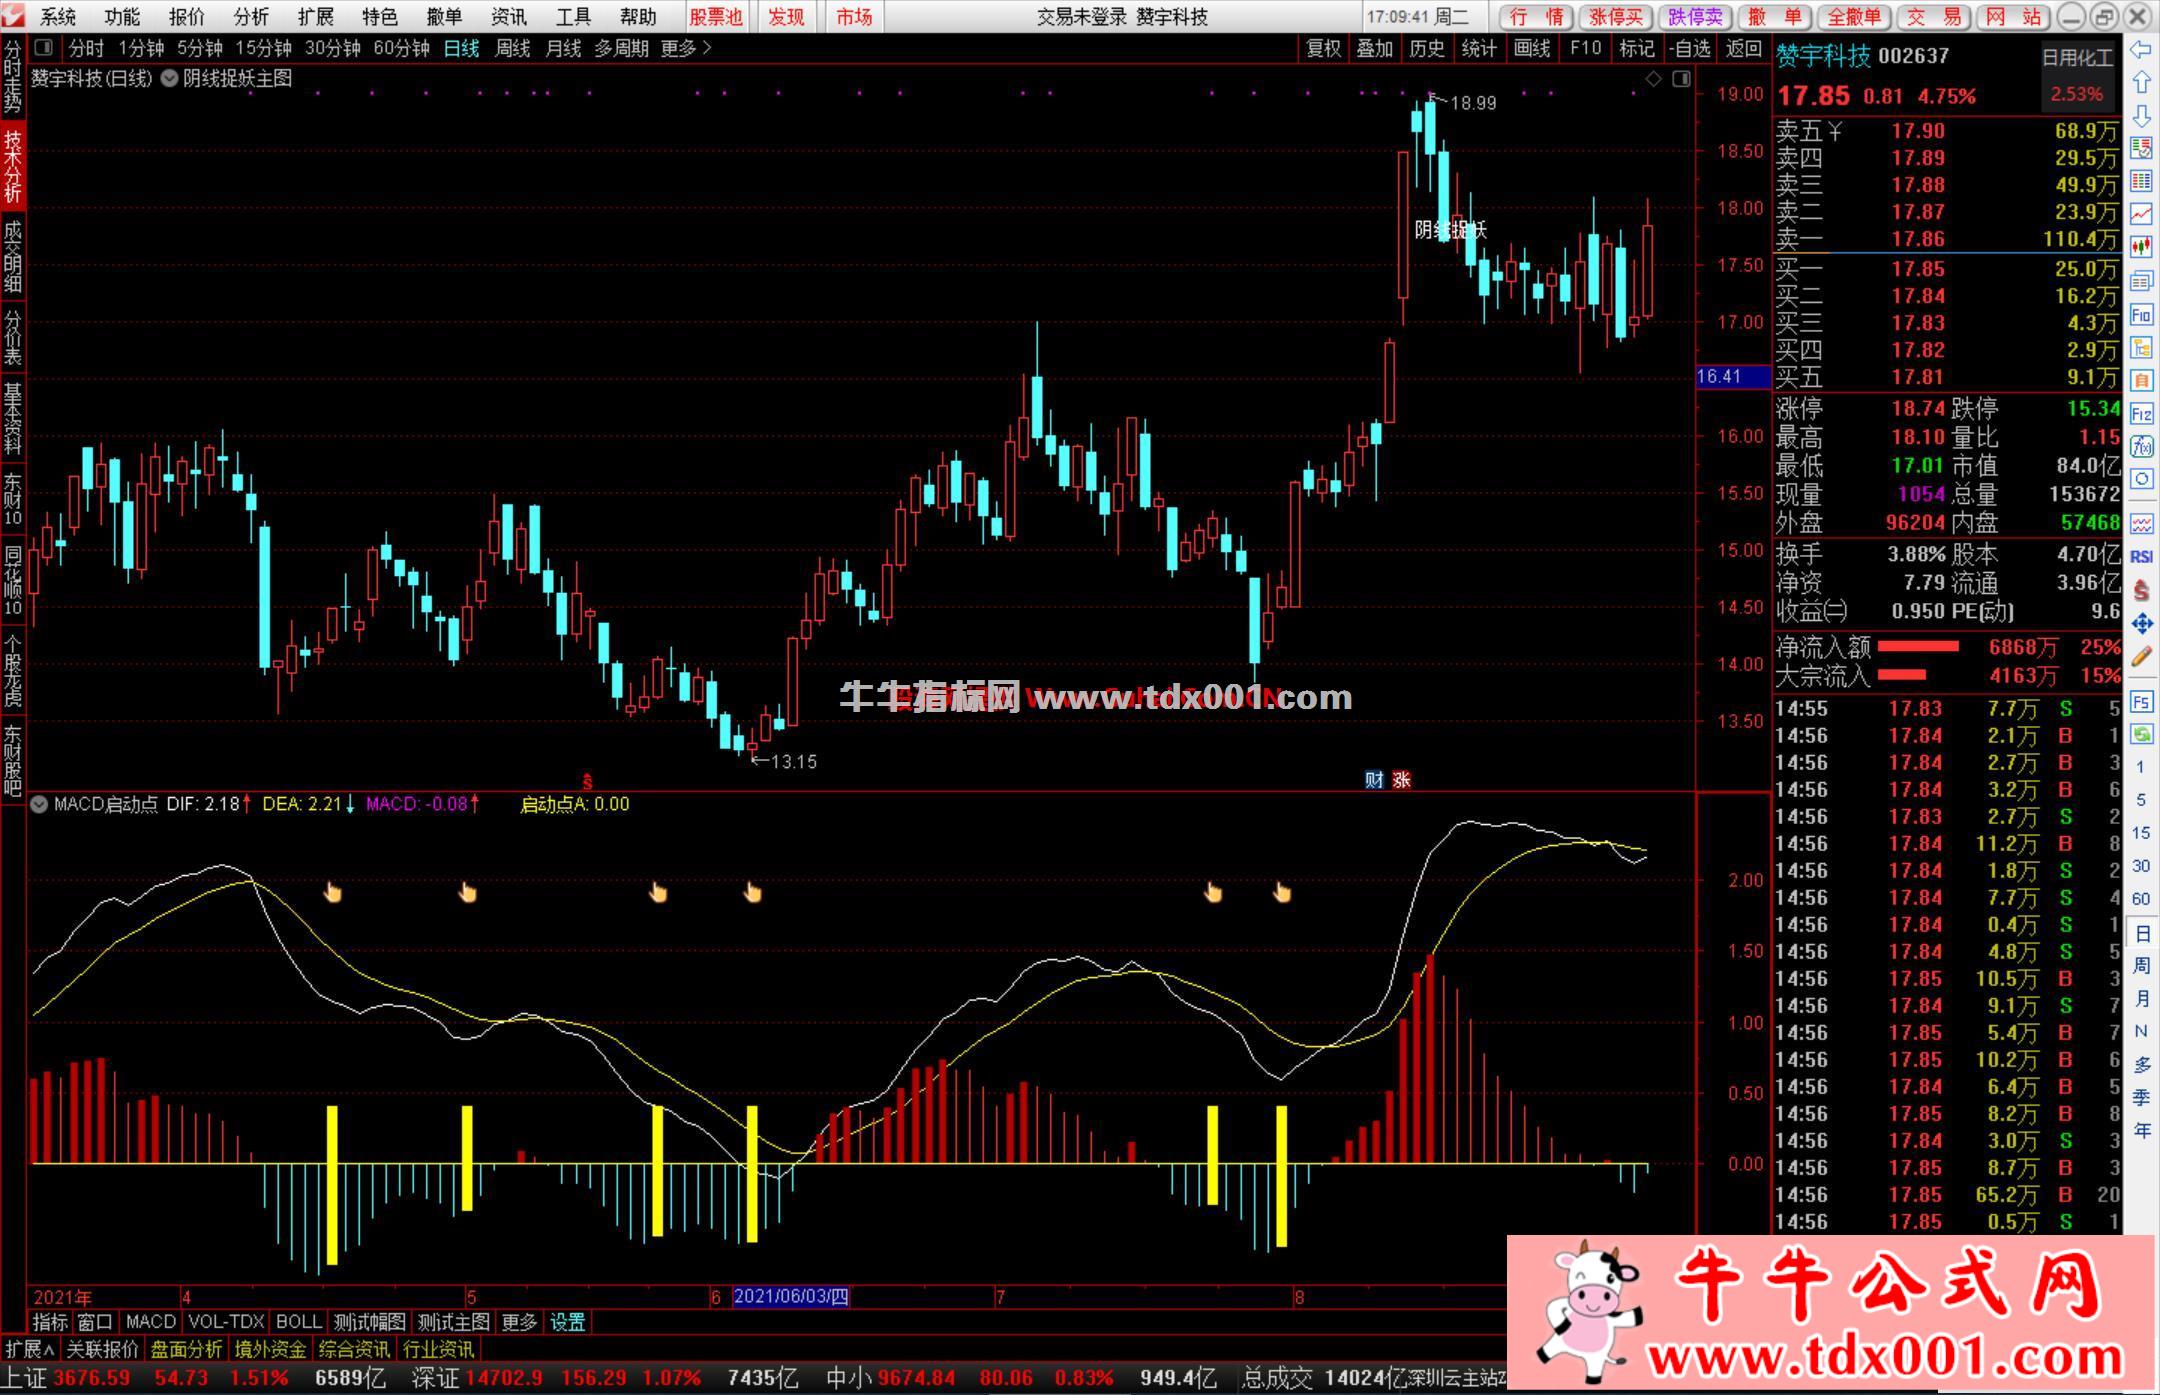Image resolution: width=2160 pixels, height=1395 pixels.
Task: Switch to 周 weekly period in right sidebar
Action: (2141, 966)
